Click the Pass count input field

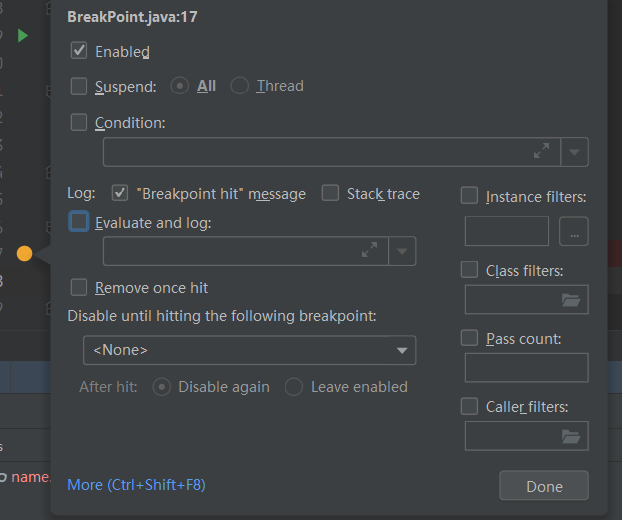[x=526, y=368]
